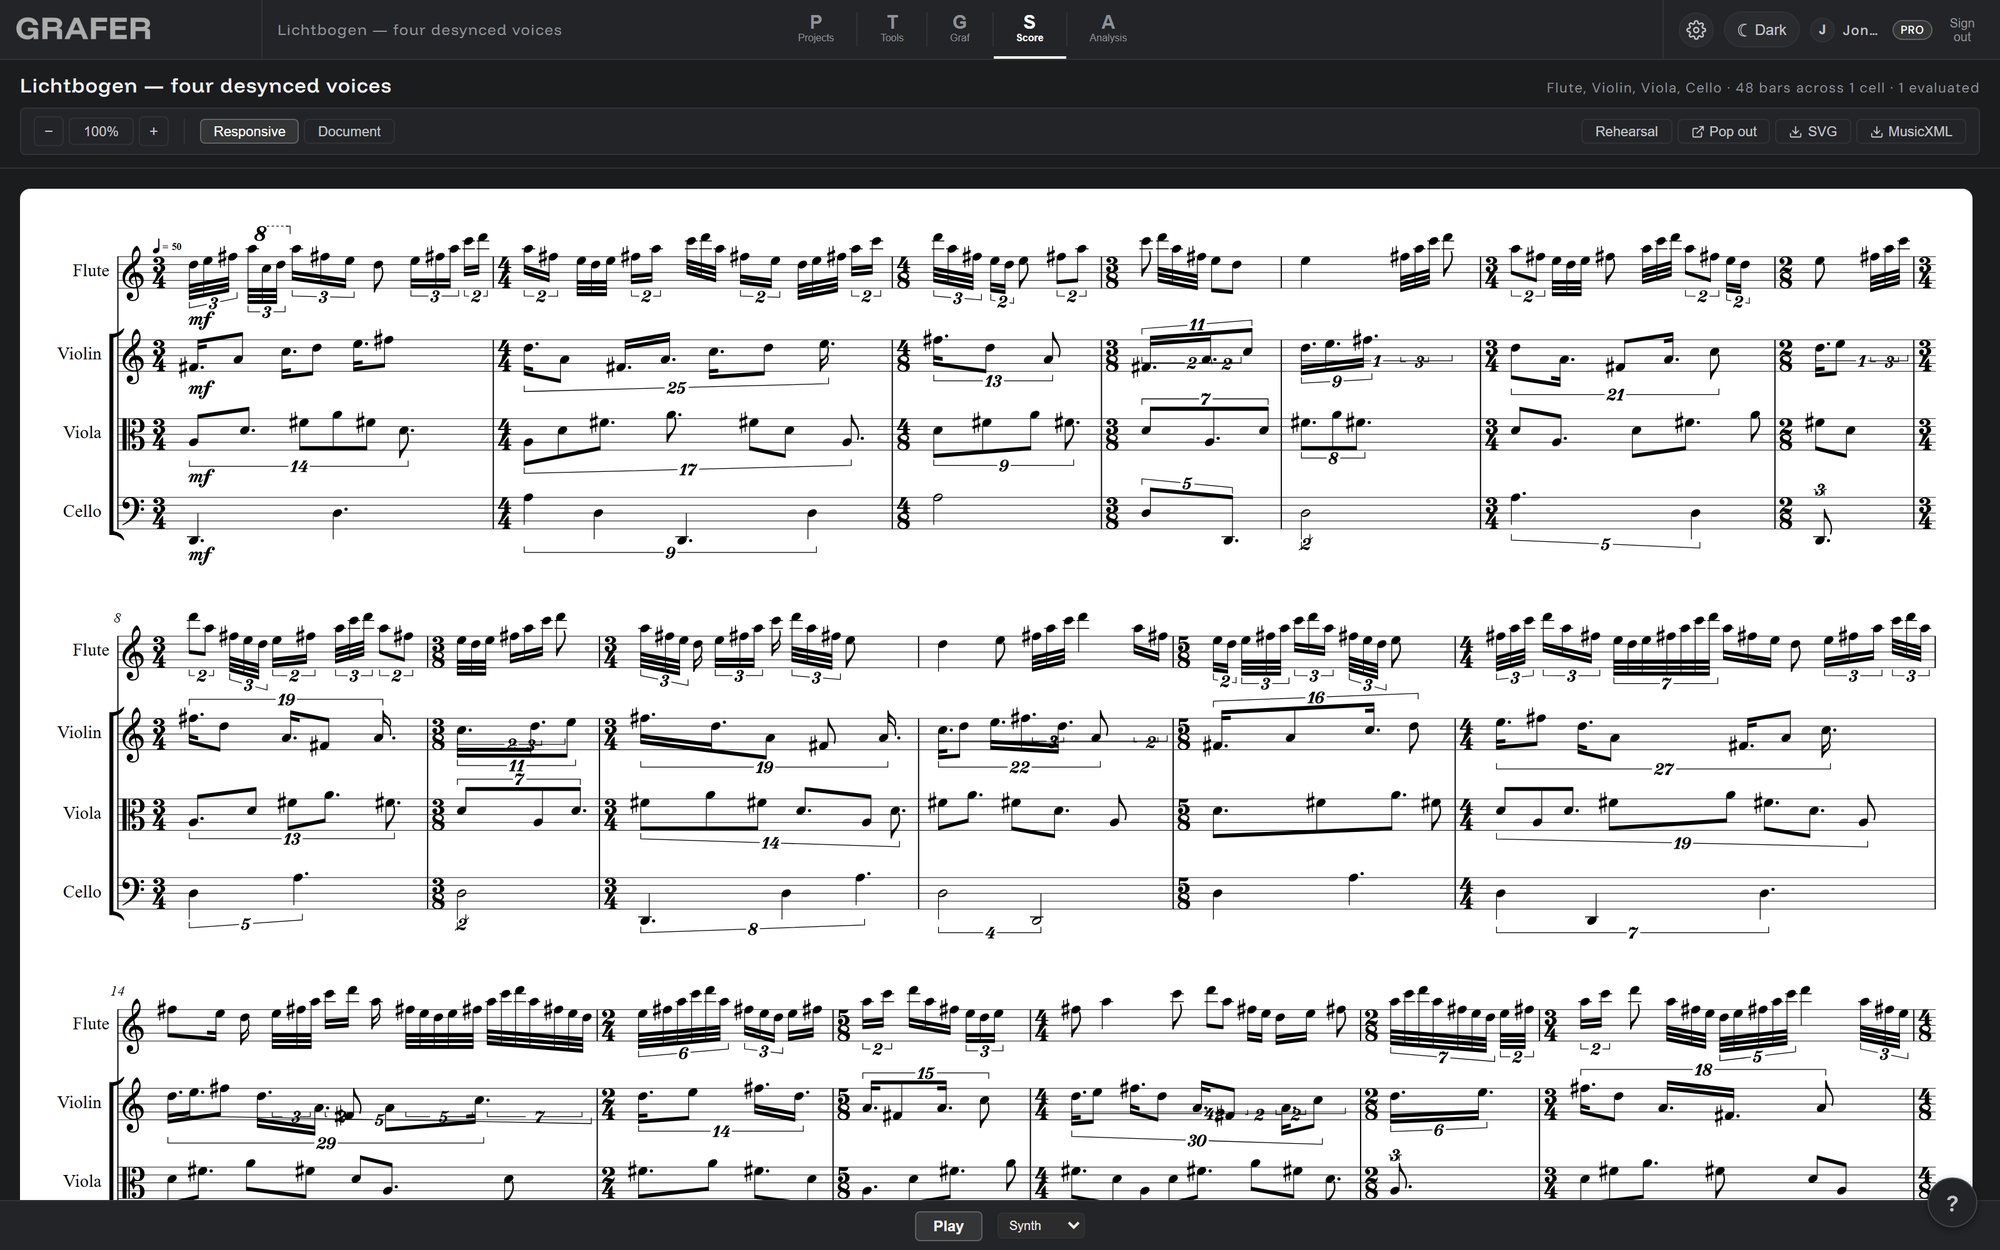Select the Document layout mode
Viewport: 2000px width, 1250px height.
click(349, 131)
